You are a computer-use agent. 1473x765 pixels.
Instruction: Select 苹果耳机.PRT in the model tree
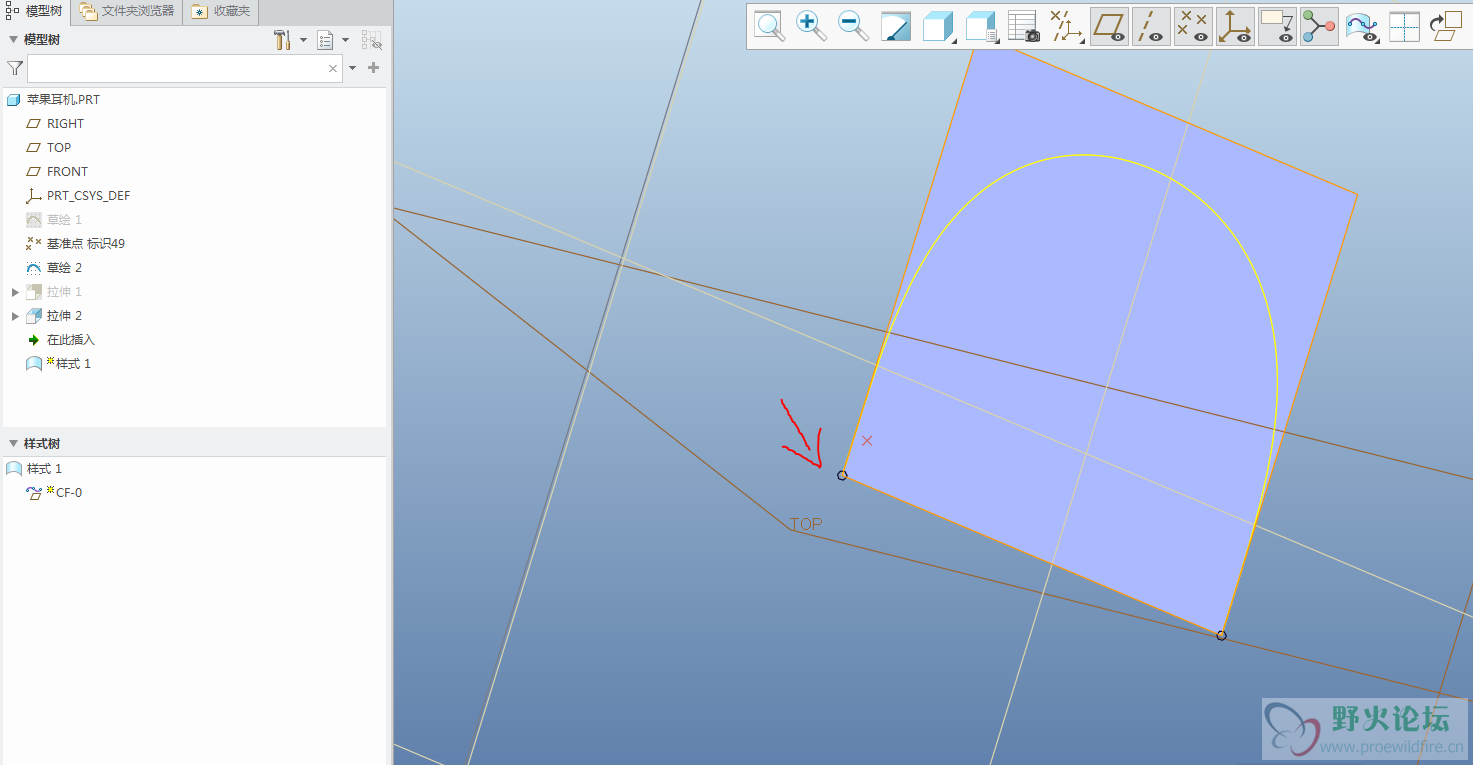pyautogui.click(x=63, y=100)
